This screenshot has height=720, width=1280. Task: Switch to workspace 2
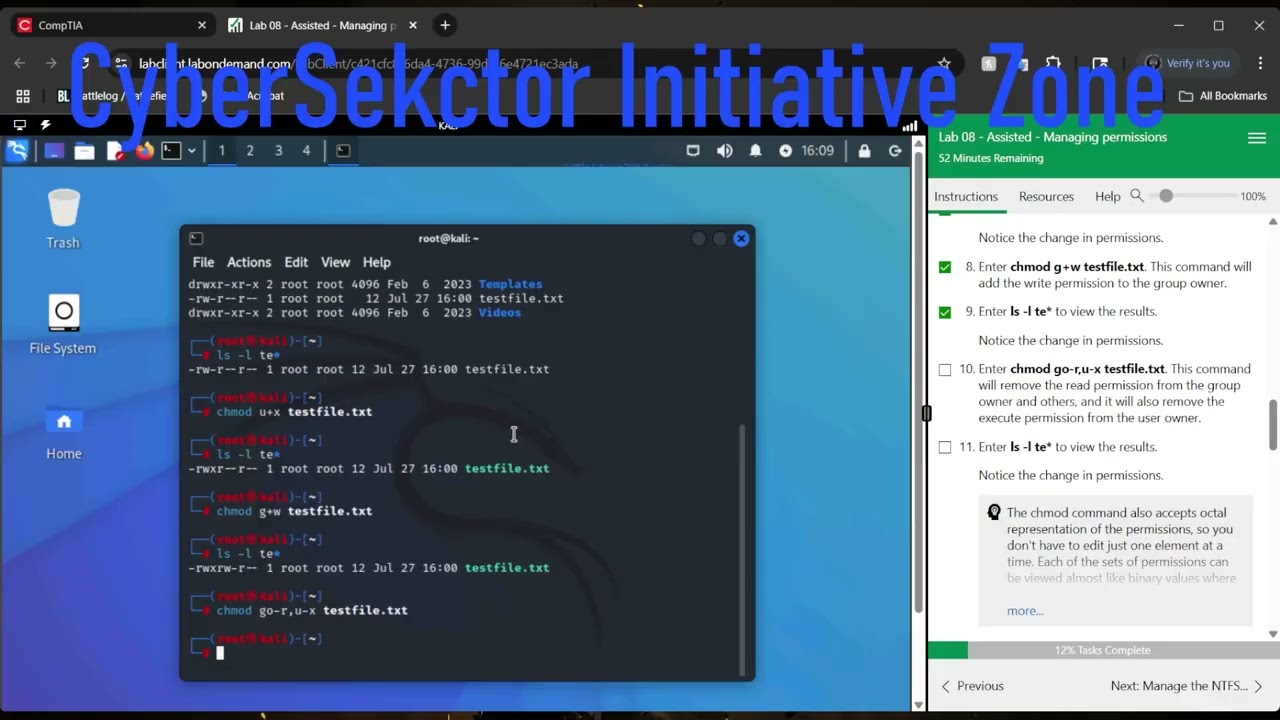(250, 151)
